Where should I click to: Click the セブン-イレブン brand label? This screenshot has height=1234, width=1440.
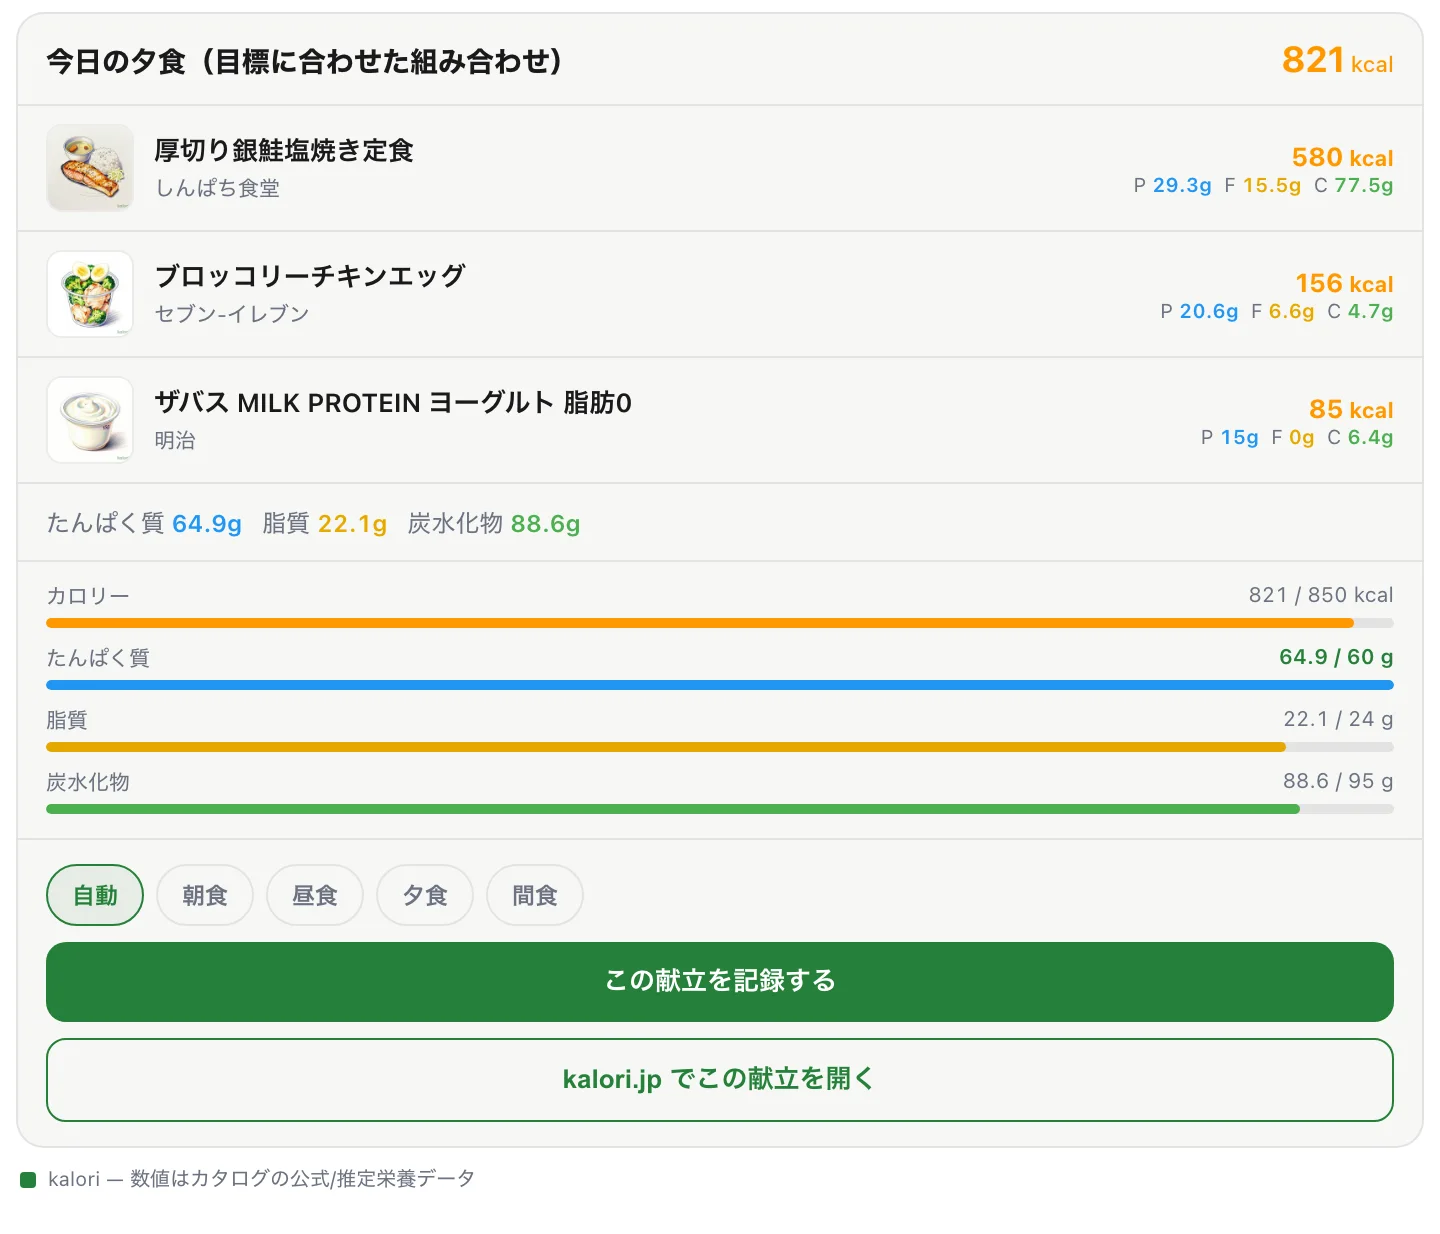pos(232,314)
